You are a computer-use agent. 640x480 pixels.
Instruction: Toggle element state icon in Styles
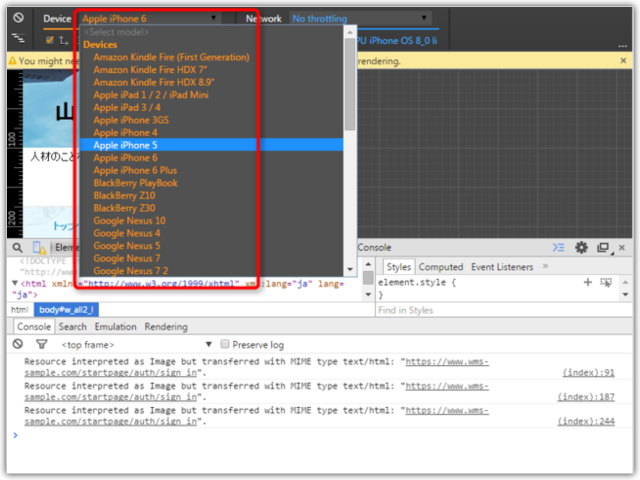point(606,282)
